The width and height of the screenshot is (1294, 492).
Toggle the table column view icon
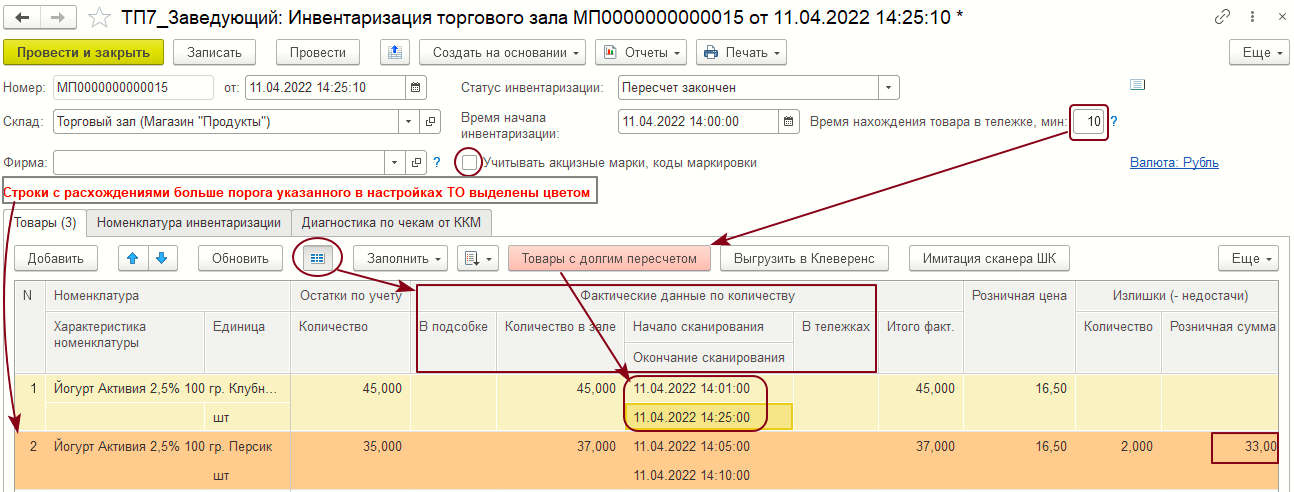click(317, 258)
